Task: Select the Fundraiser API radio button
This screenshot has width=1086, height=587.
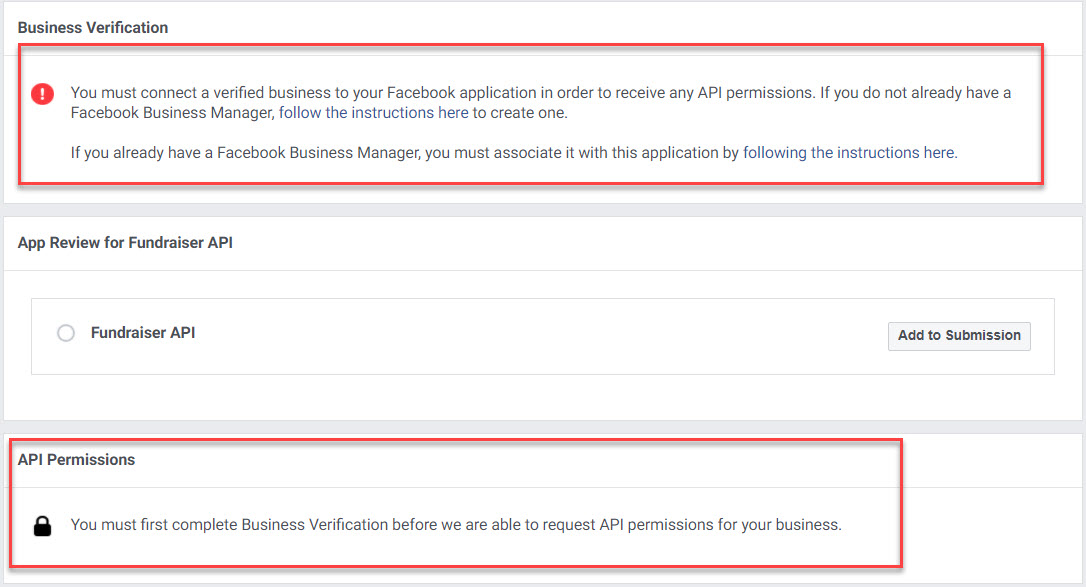Action: pyautogui.click(x=66, y=333)
